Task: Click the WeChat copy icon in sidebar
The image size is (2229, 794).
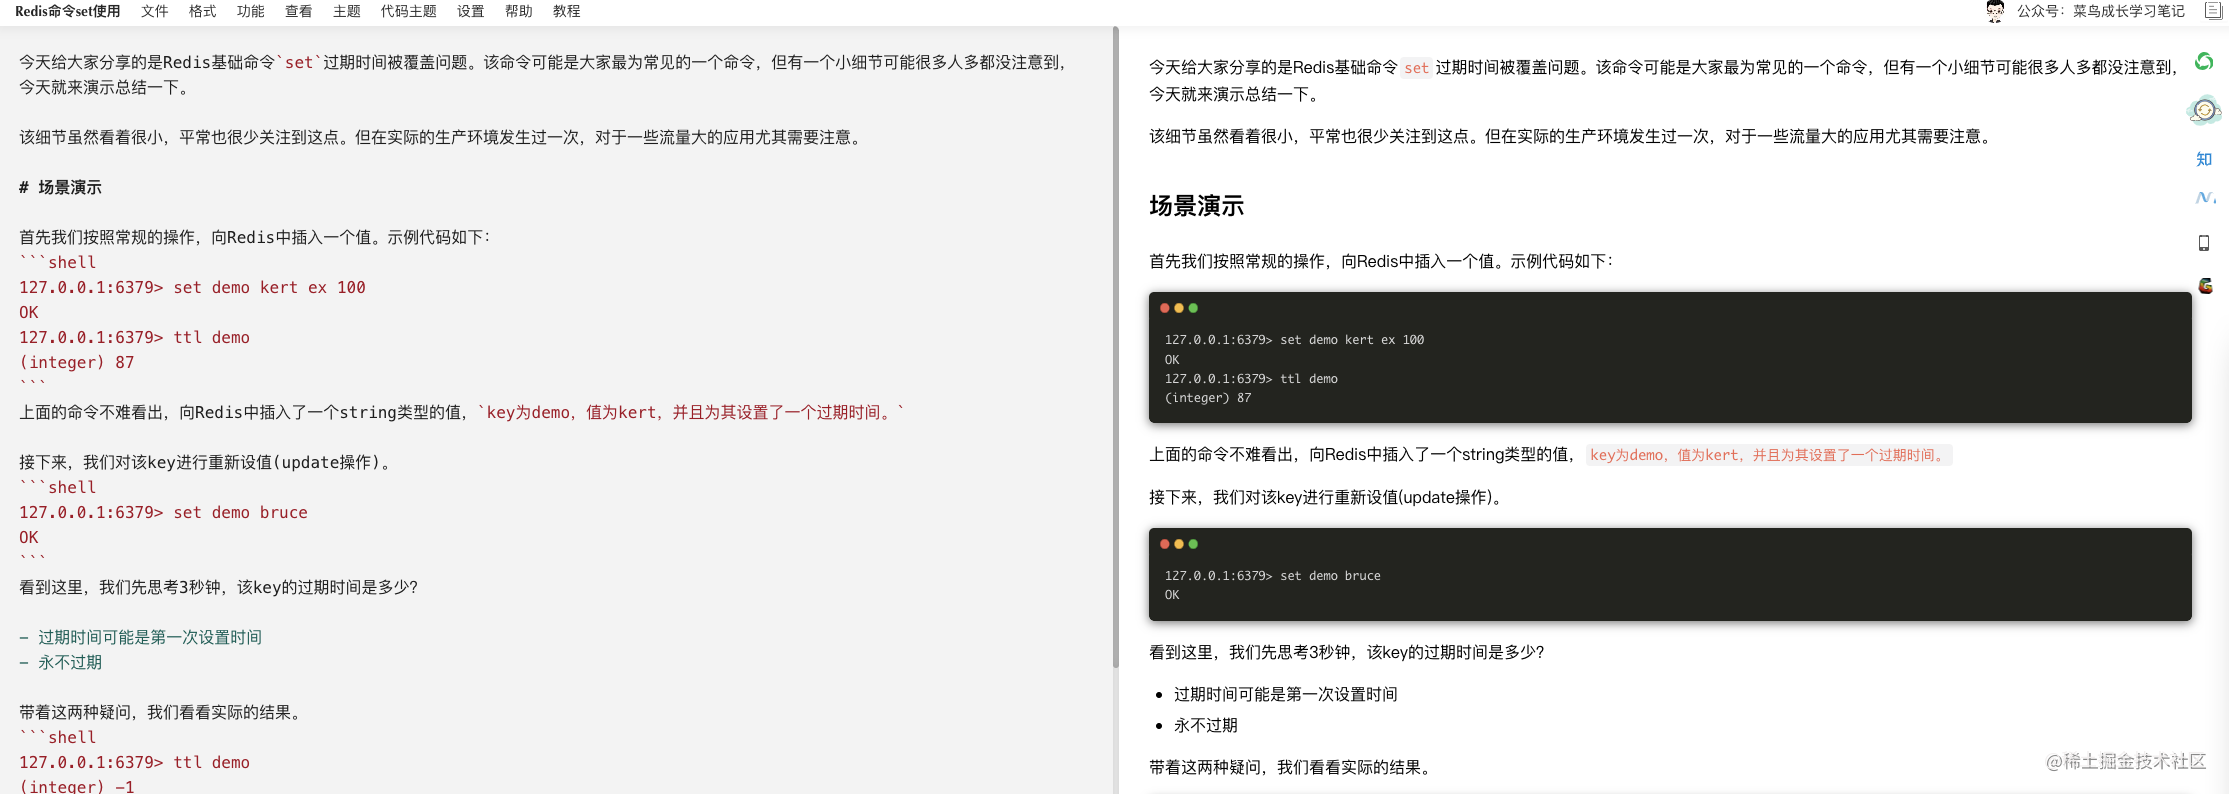Action: (x=2203, y=62)
